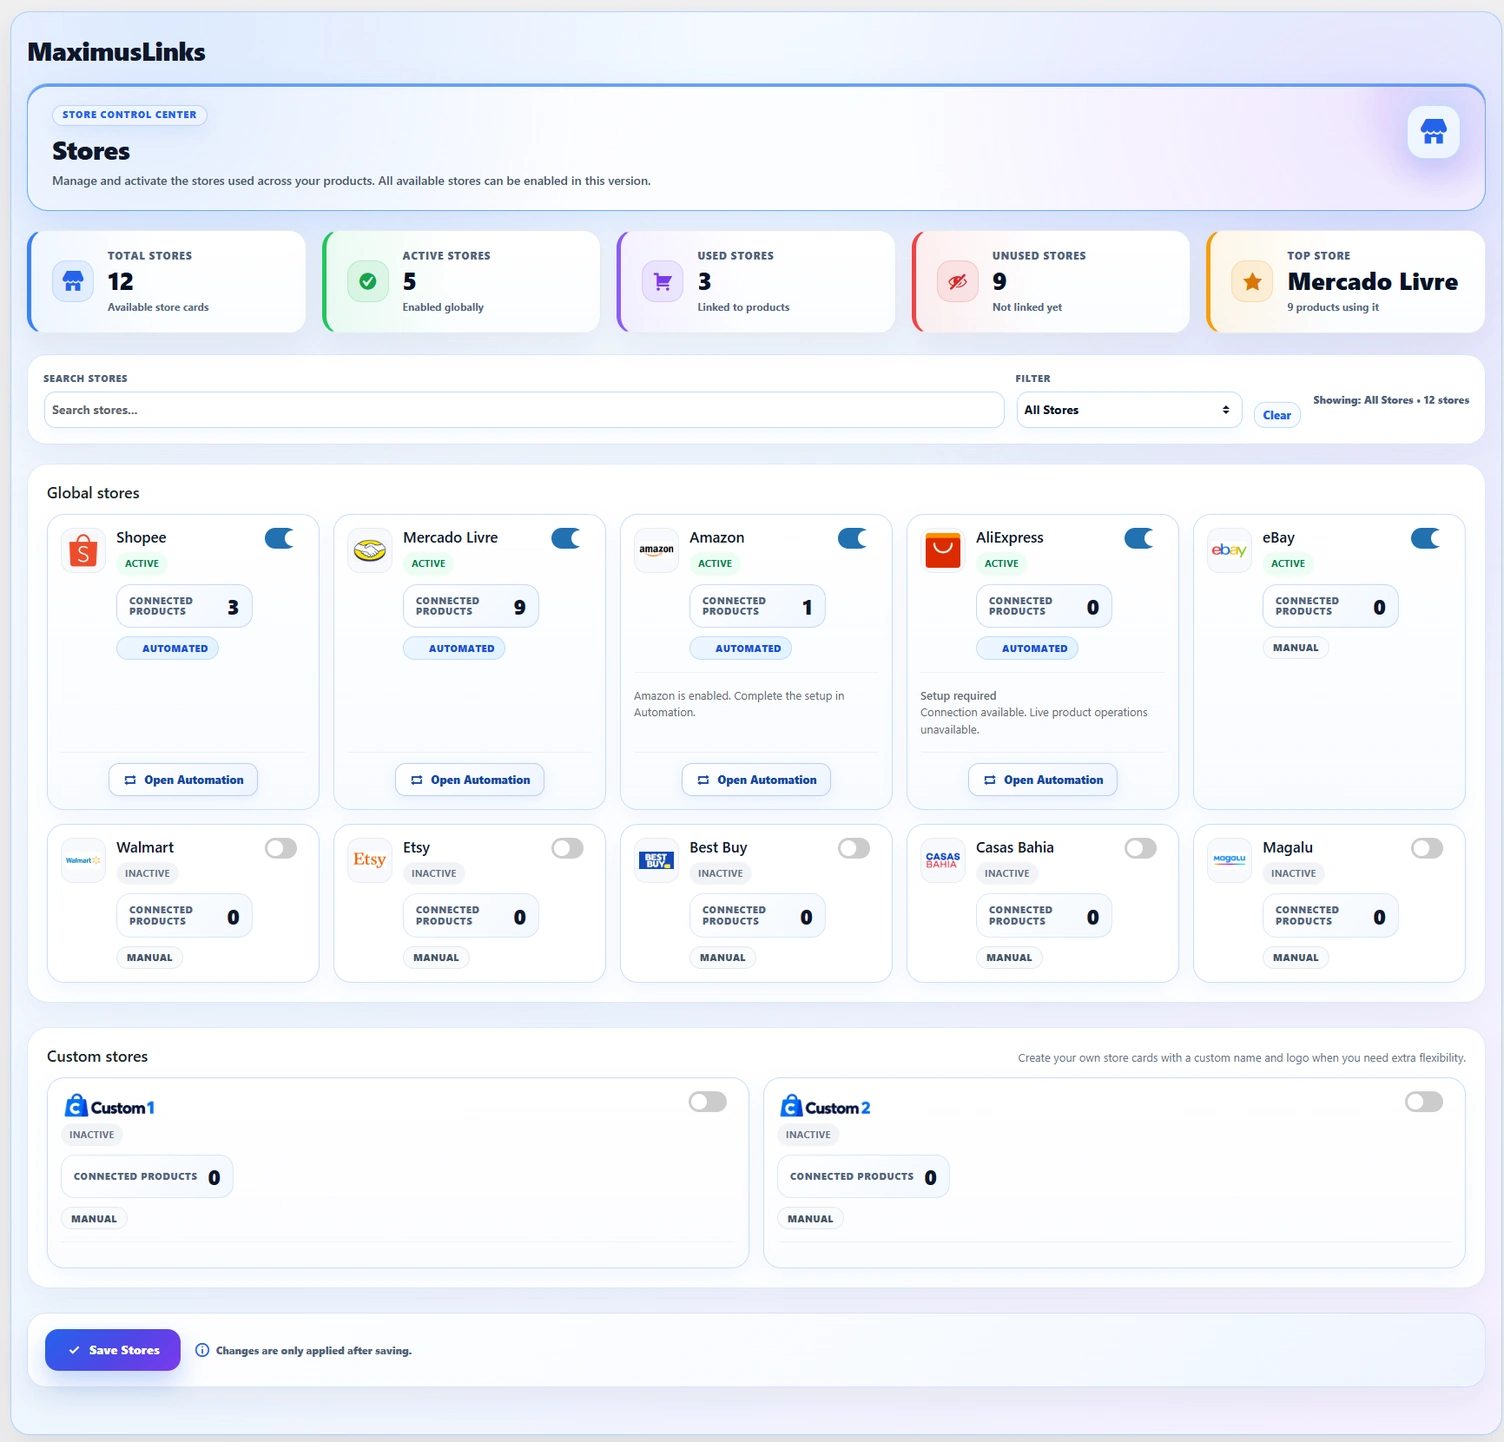
Task: Disable the Amazon store switch
Action: [x=854, y=538]
